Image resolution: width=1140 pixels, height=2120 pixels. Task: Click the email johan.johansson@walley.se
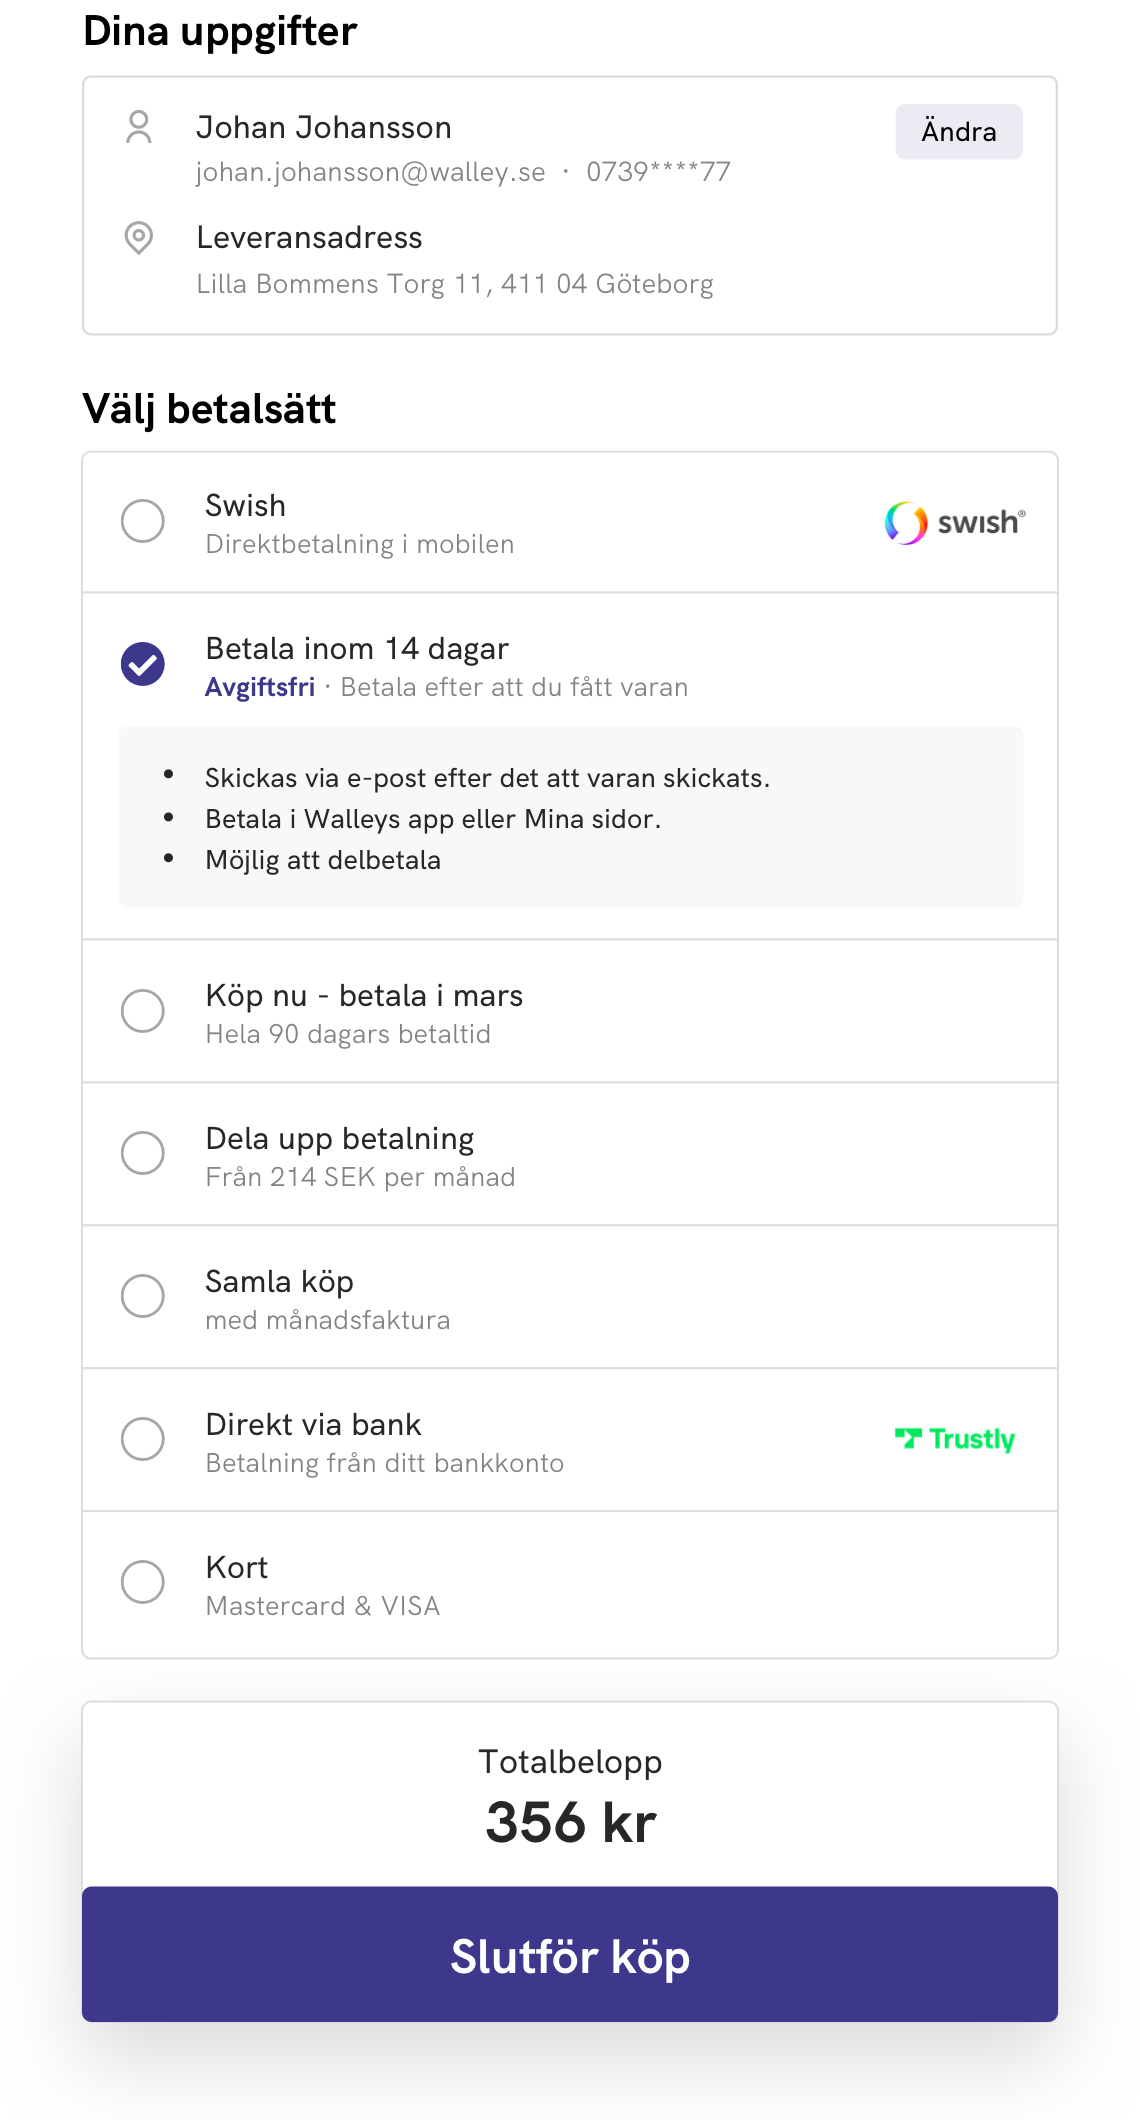tap(370, 172)
